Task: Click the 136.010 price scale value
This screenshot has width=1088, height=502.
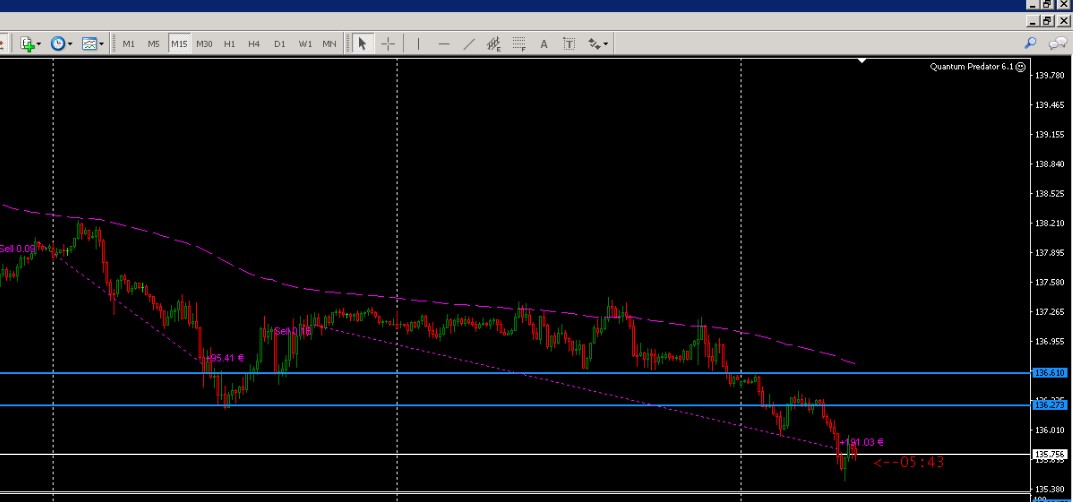Action: coord(1049,430)
